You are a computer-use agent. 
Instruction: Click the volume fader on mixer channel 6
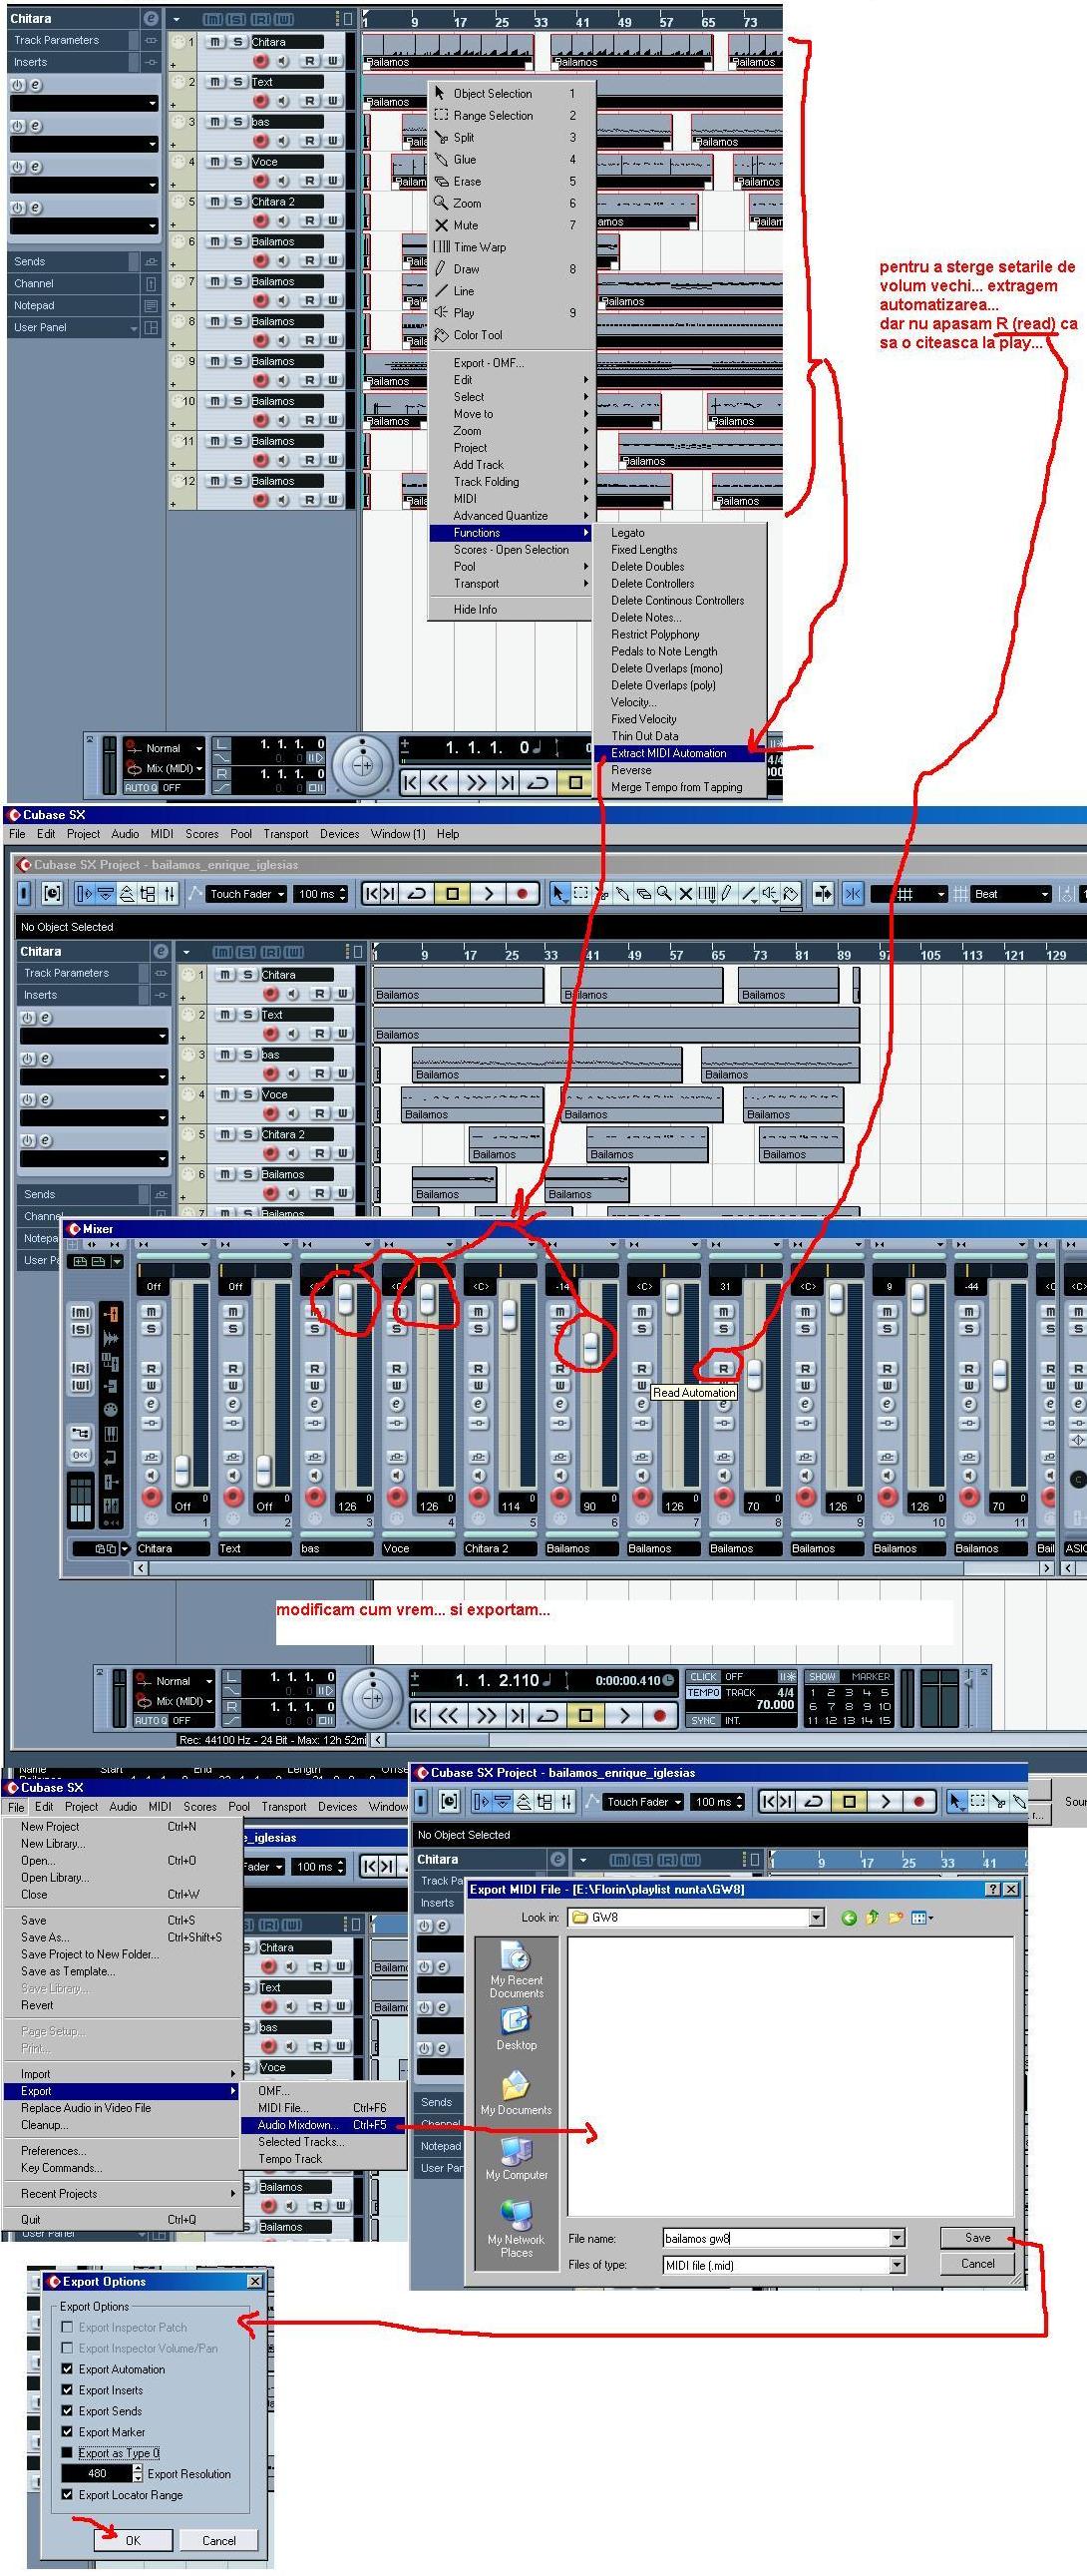tap(591, 1349)
